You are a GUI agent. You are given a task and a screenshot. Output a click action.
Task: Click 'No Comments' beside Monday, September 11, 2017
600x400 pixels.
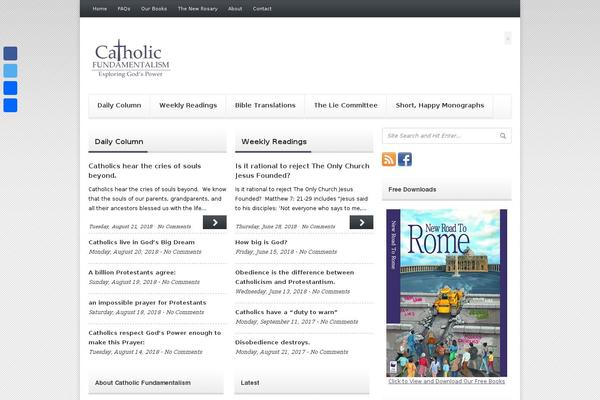(x=339, y=322)
